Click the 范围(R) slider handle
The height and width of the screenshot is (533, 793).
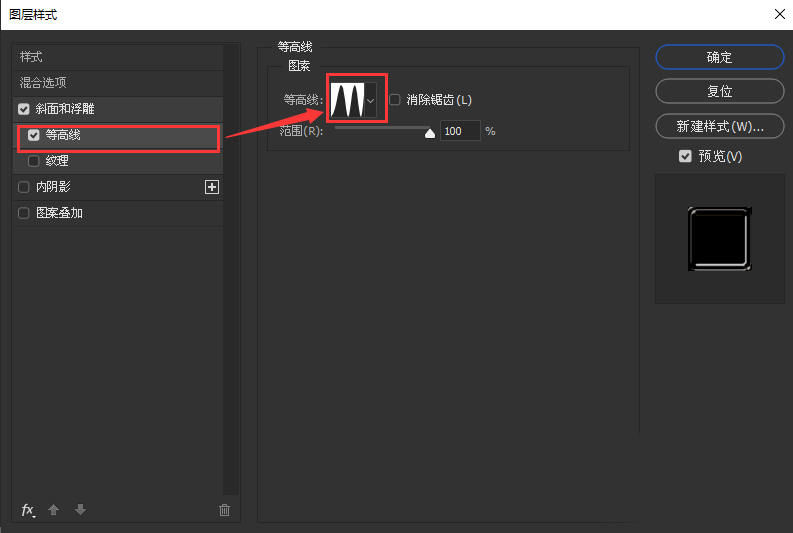[x=430, y=133]
